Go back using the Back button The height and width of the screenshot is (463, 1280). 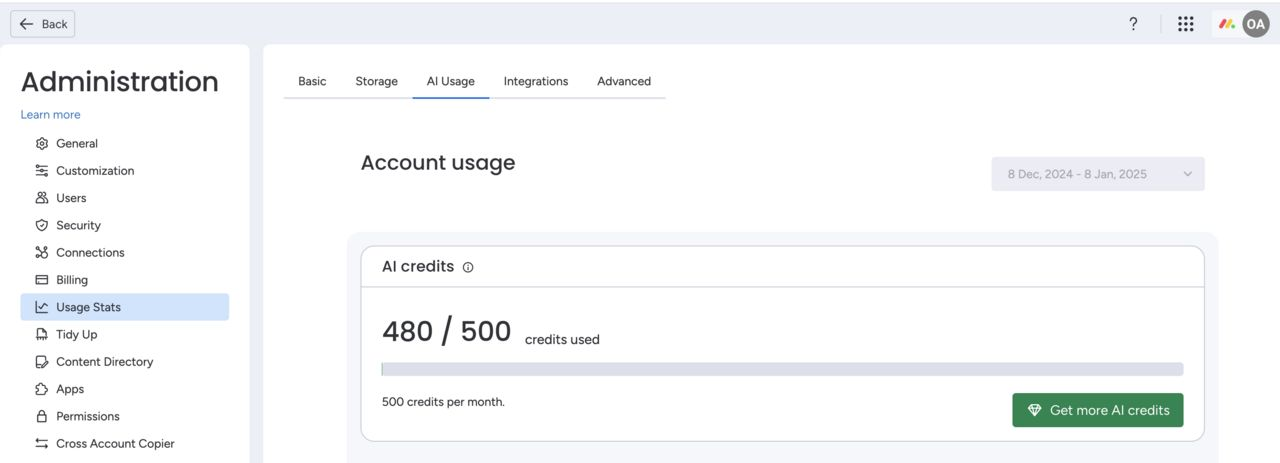(43, 24)
